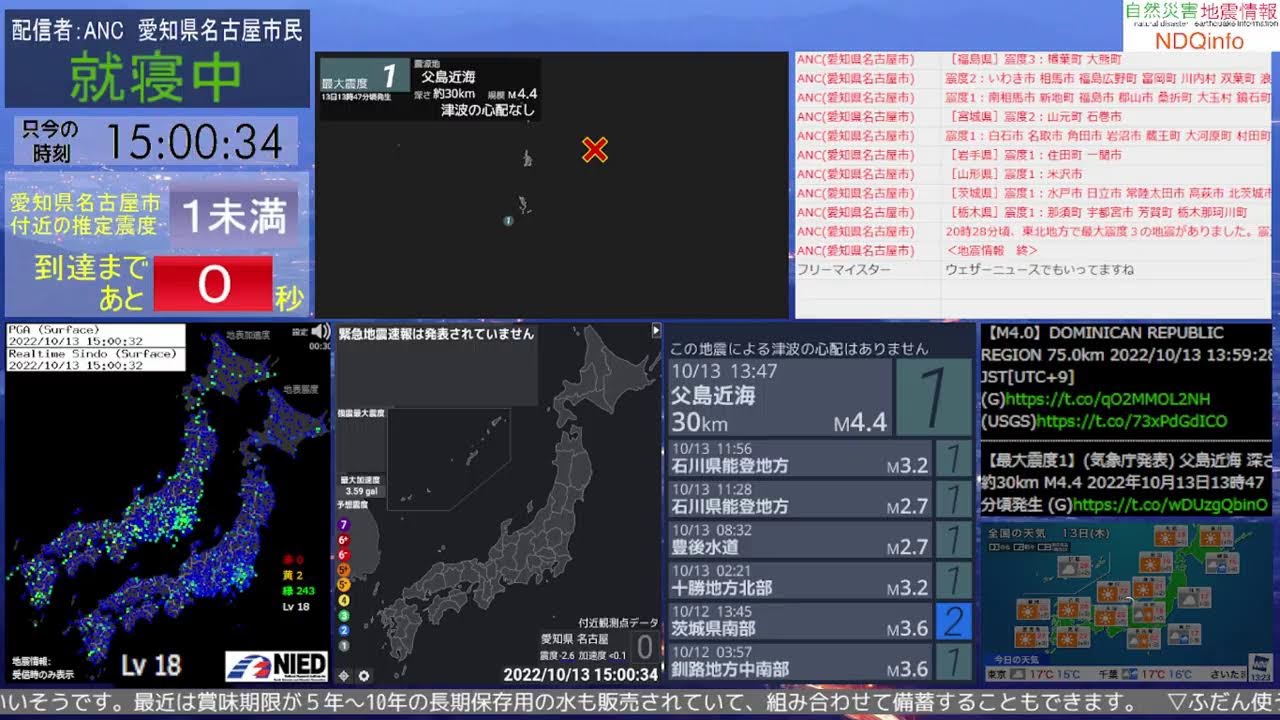Click the green intensity 3 legend circle
Image resolution: width=1280 pixels, height=720 pixels.
pos(345,615)
